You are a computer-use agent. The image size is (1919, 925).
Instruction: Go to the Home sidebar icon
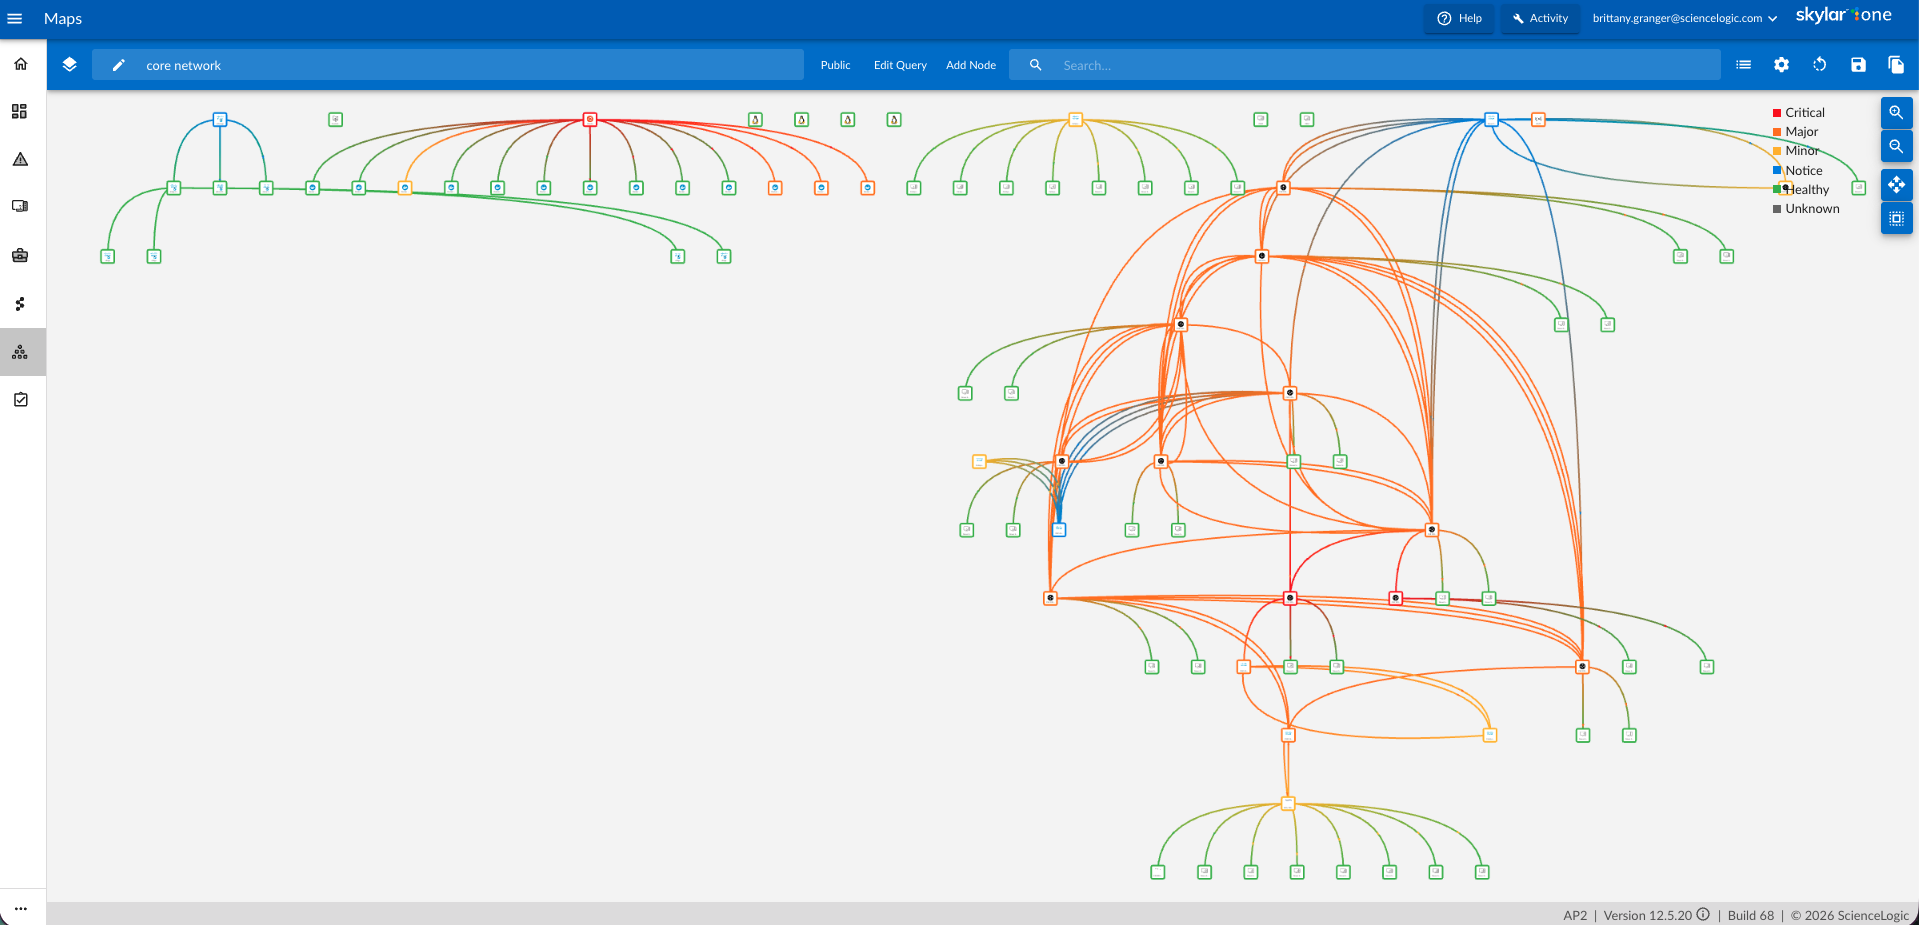point(20,64)
